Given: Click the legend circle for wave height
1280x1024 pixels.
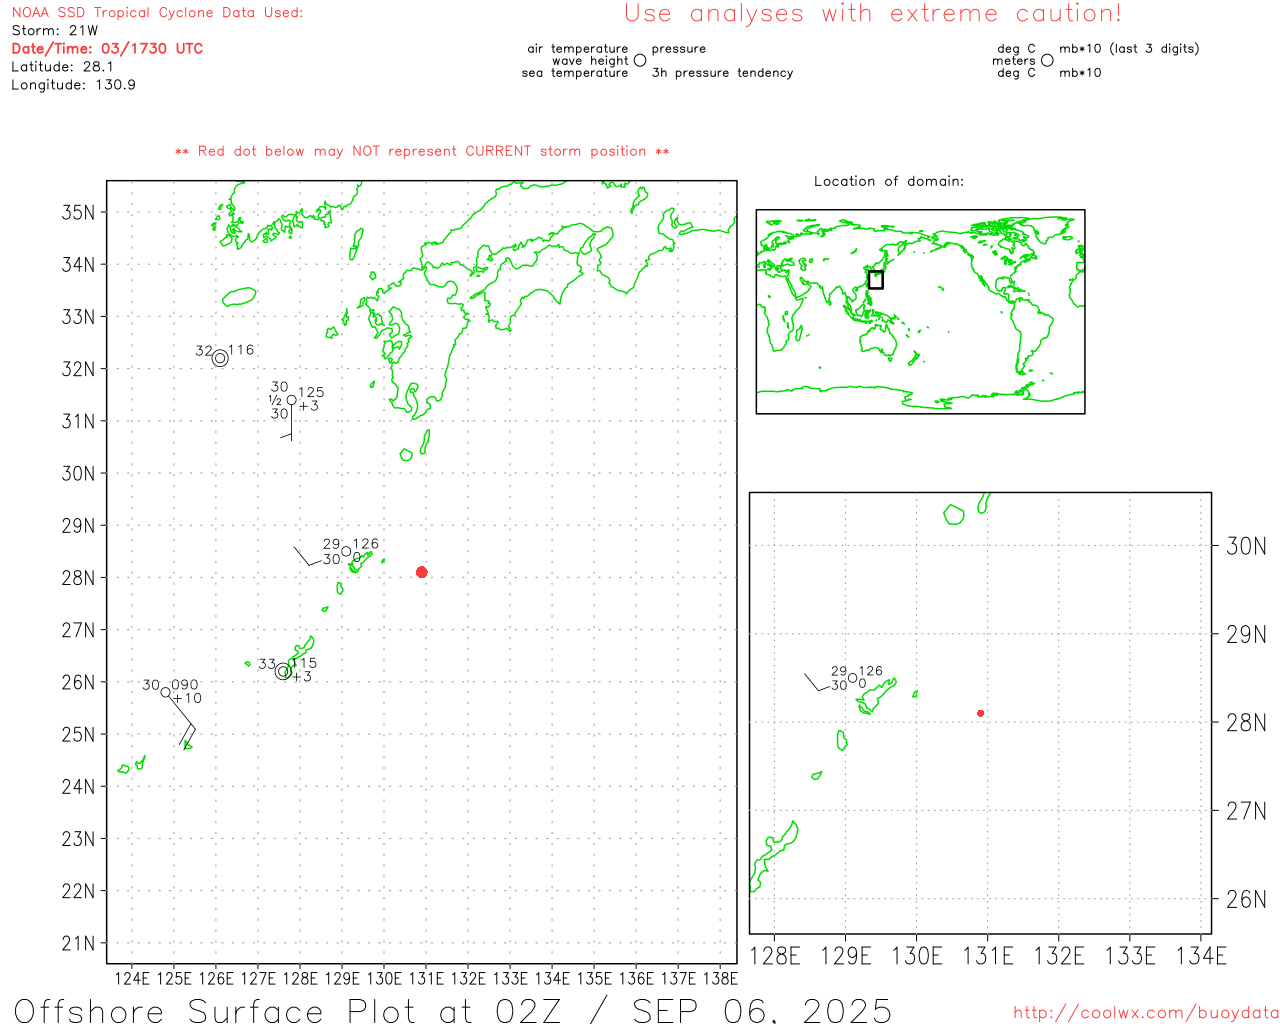Looking at the screenshot, I should pos(640,60).
